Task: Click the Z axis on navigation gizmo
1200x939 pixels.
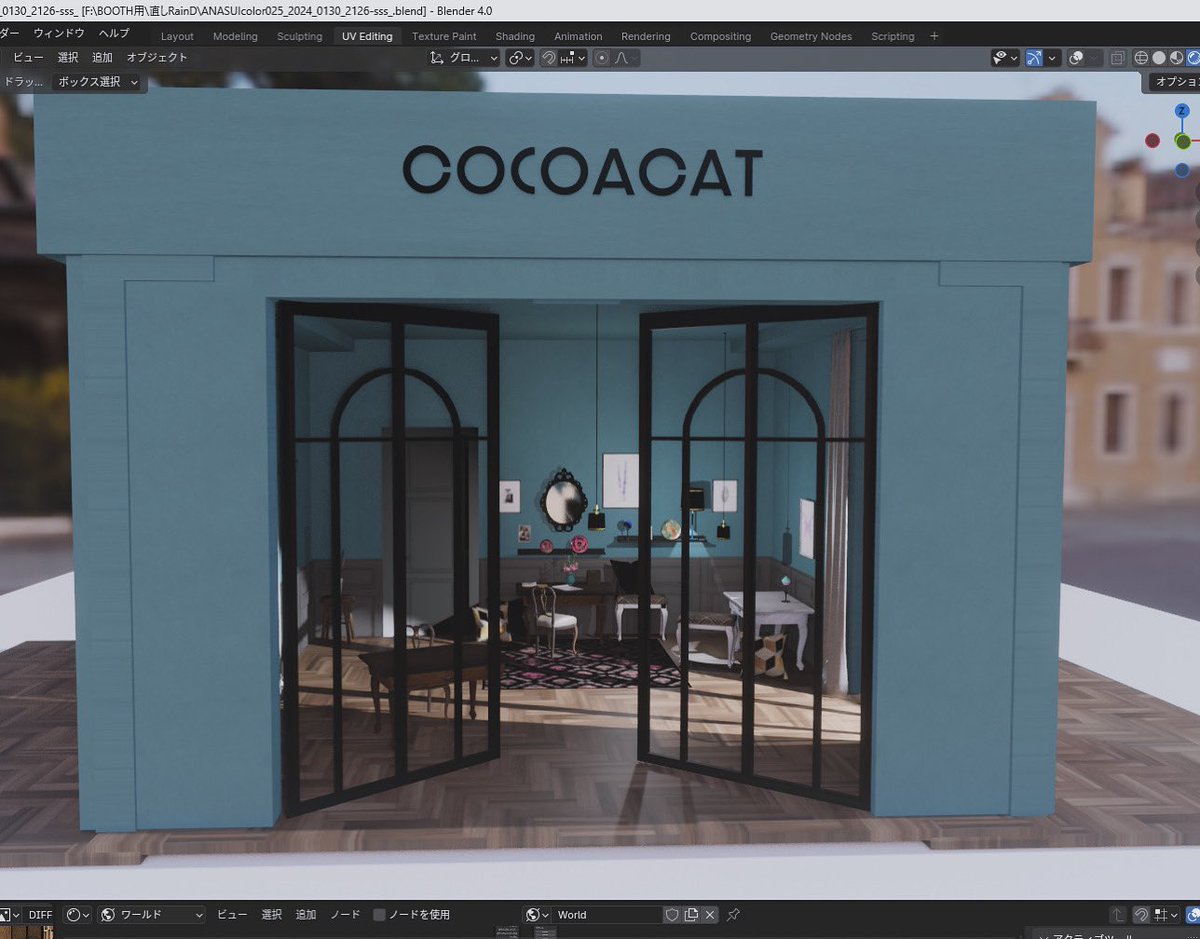Action: click(1182, 112)
